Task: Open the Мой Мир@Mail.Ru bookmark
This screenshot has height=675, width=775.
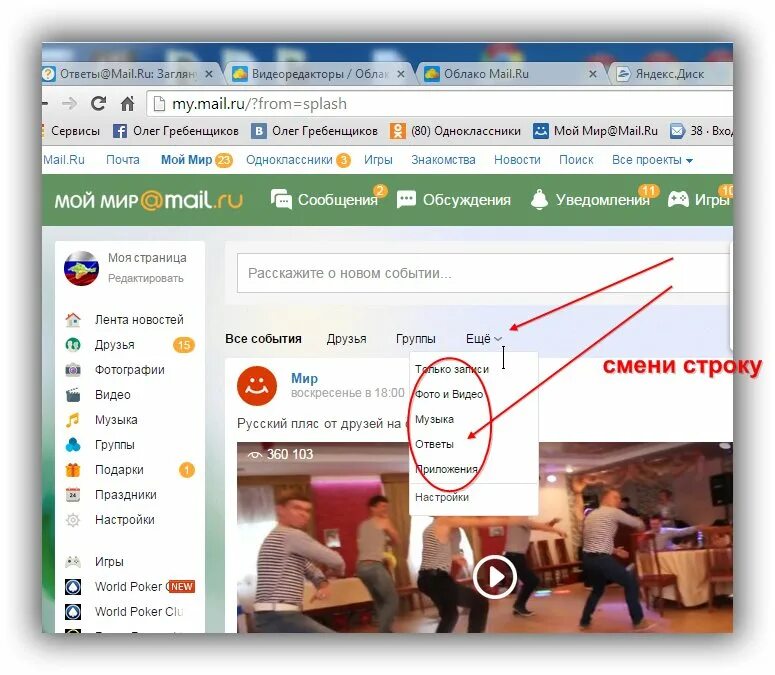Action: tap(596, 131)
